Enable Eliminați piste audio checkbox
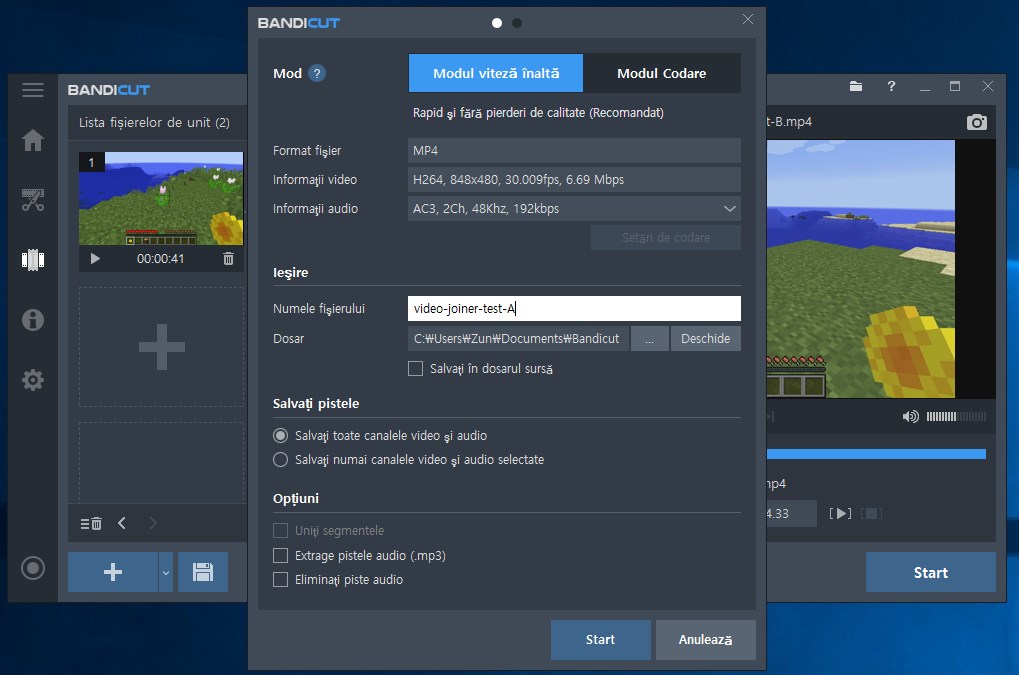The width and height of the screenshot is (1019, 675). [x=280, y=579]
